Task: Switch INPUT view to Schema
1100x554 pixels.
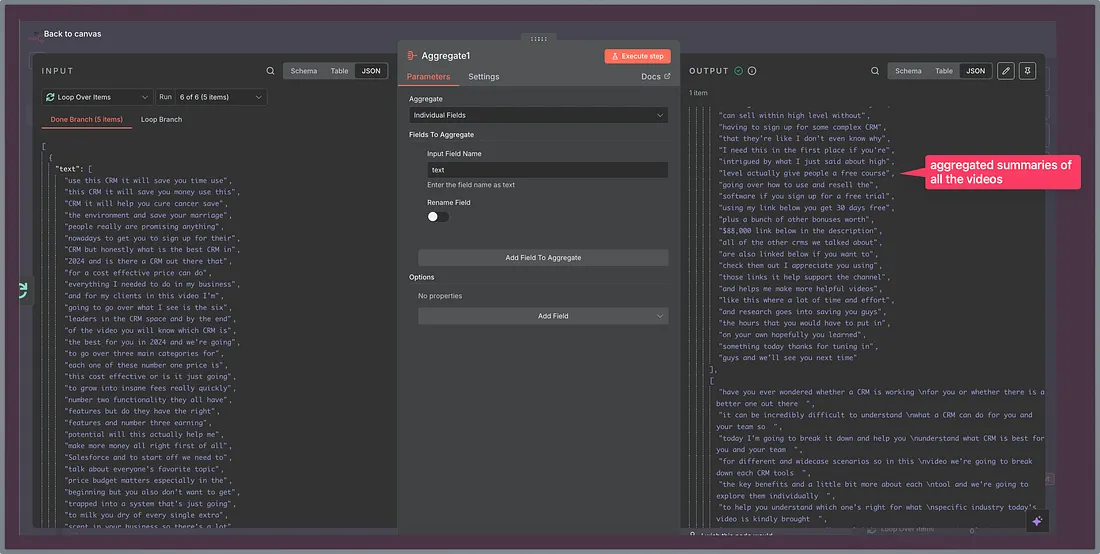Action: 304,71
